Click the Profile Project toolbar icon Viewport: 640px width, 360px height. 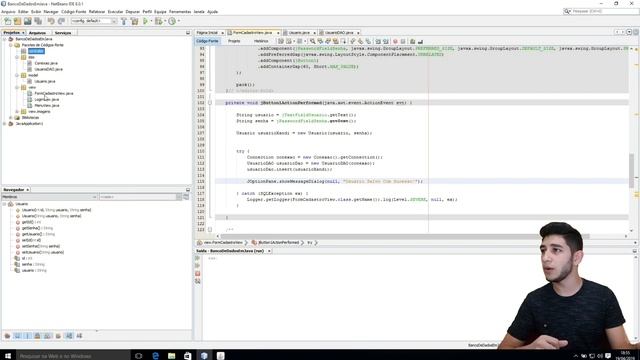click(x=172, y=21)
